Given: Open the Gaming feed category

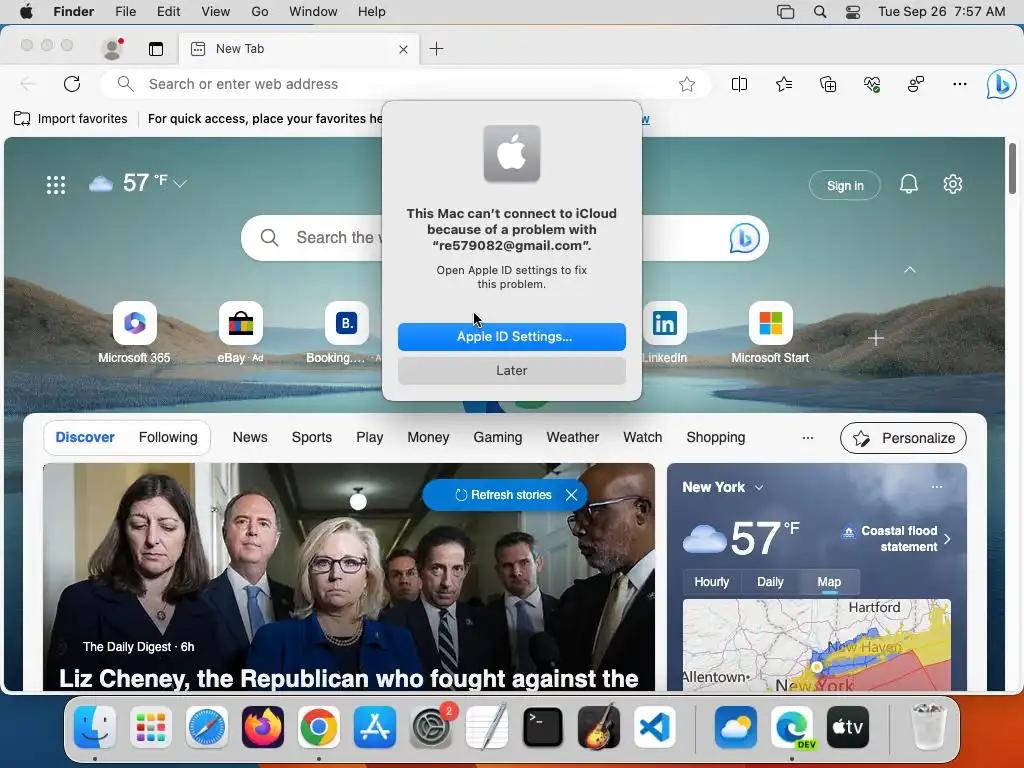Looking at the screenshot, I should [x=498, y=438].
